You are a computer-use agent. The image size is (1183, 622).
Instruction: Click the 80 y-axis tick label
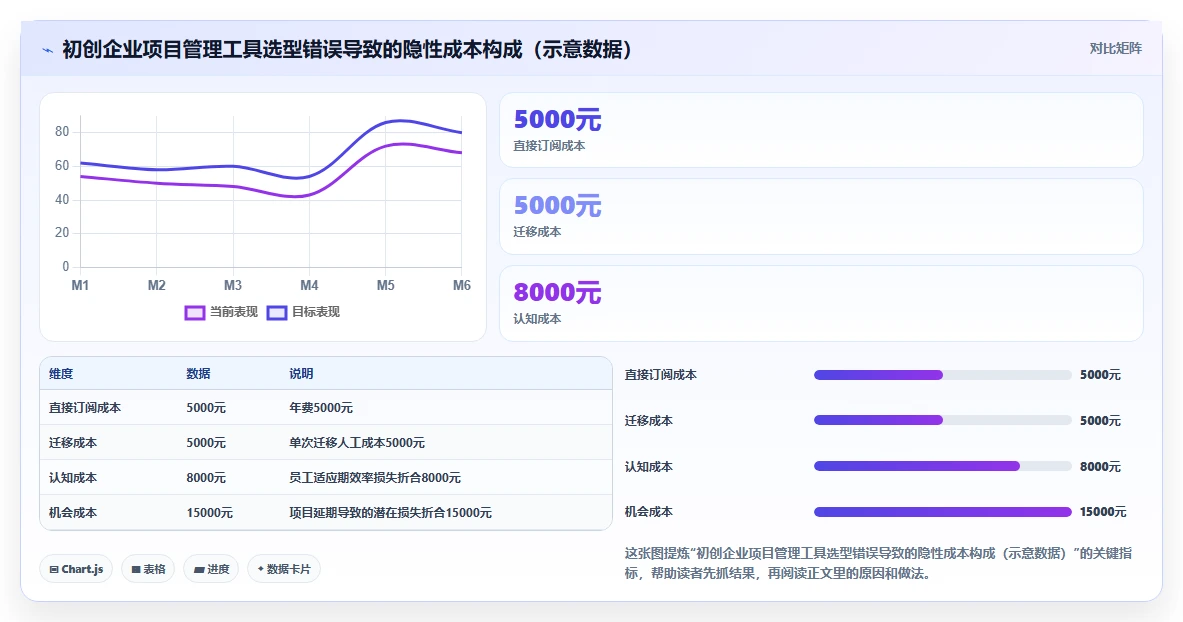[x=62, y=131]
